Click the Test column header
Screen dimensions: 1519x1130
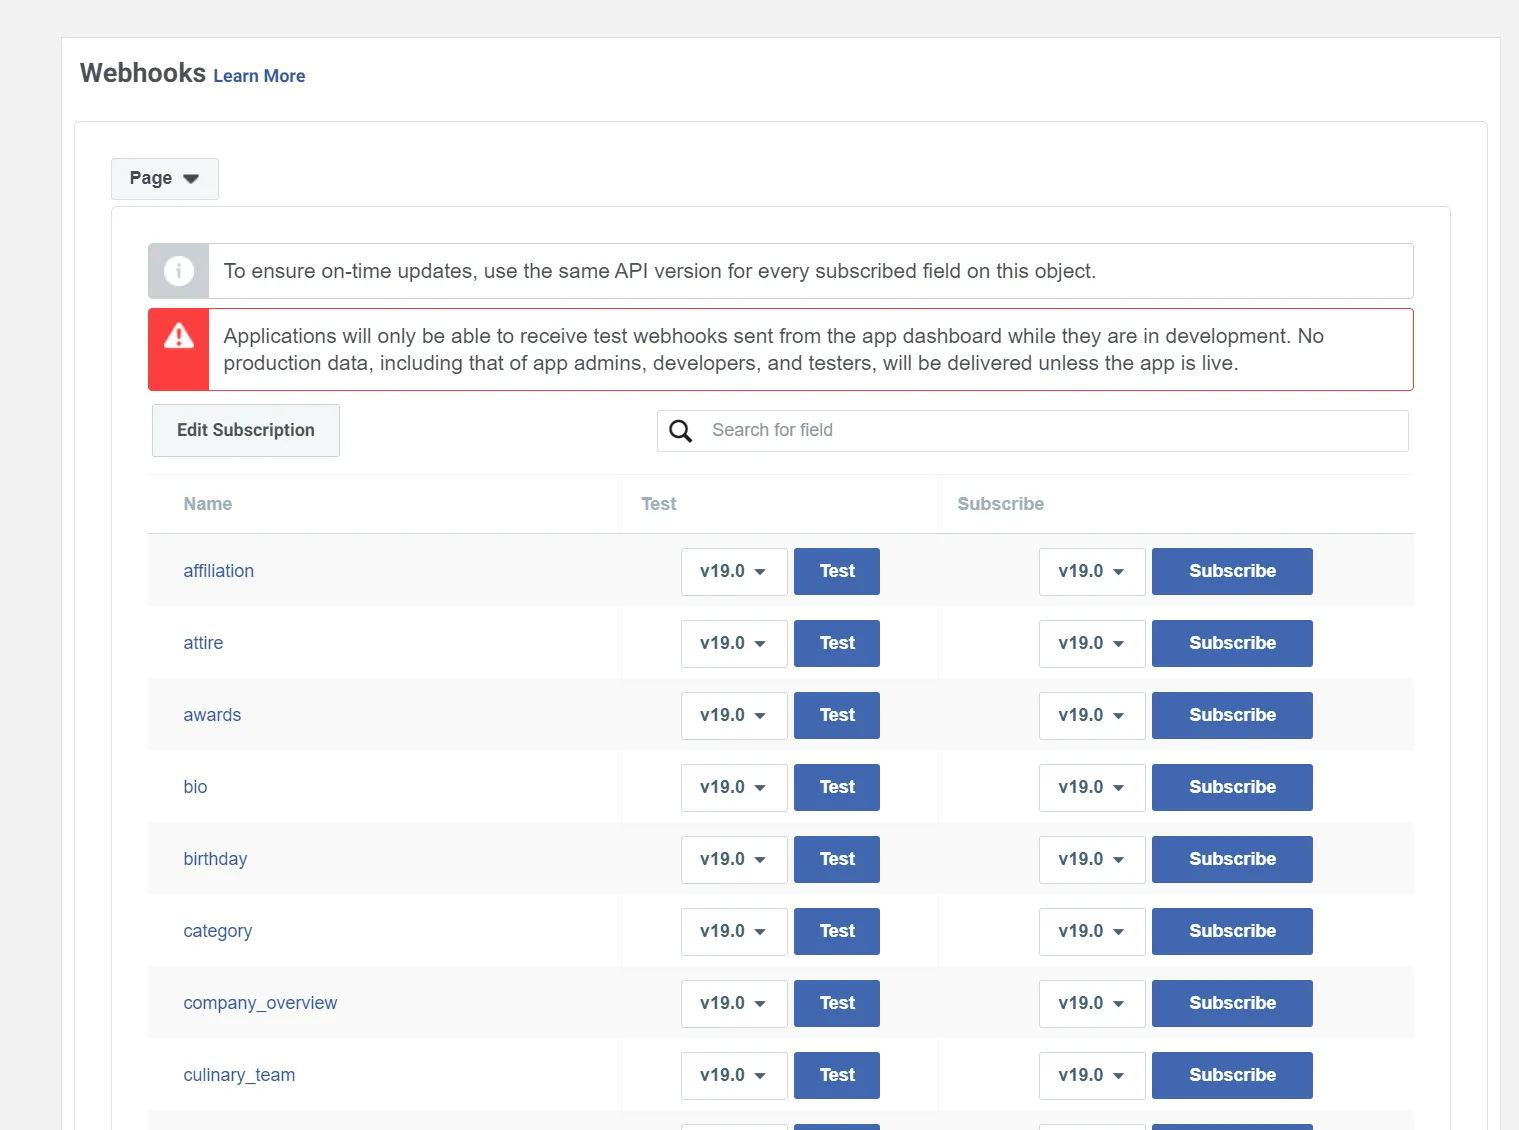[x=659, y=504]
